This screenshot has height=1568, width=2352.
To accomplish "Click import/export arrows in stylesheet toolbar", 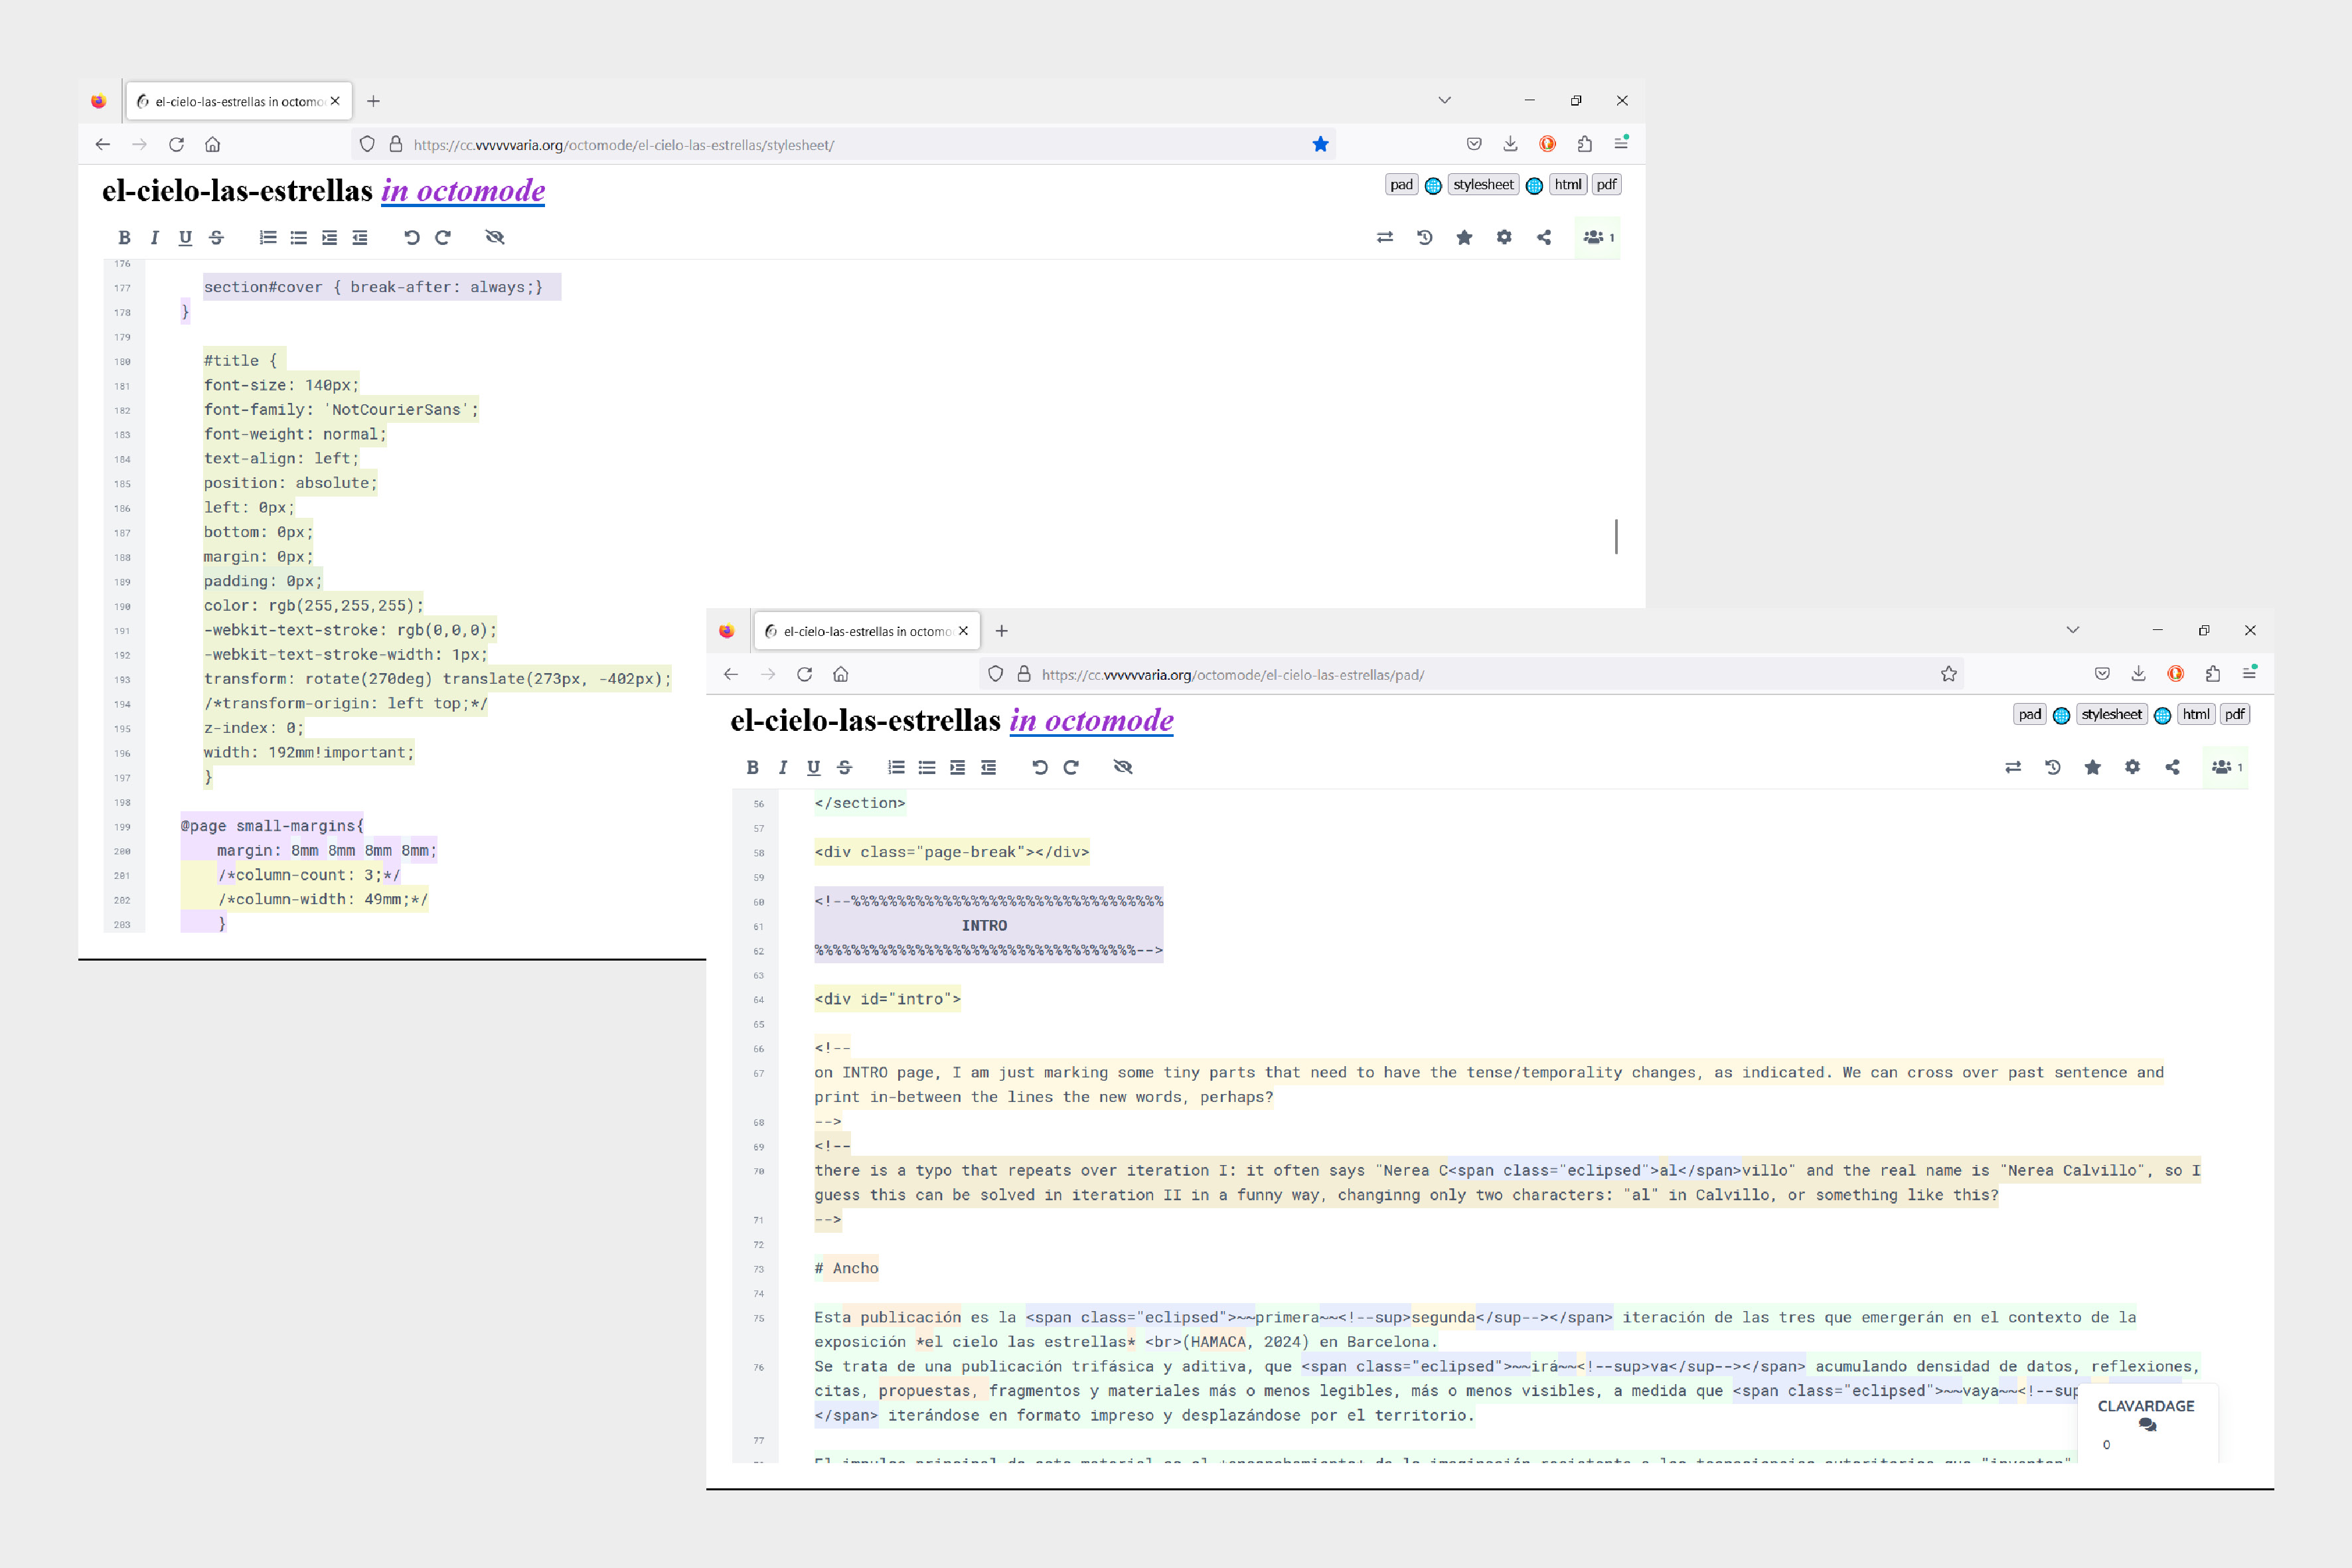I will pyautogui.click(x=1385, y=237).
